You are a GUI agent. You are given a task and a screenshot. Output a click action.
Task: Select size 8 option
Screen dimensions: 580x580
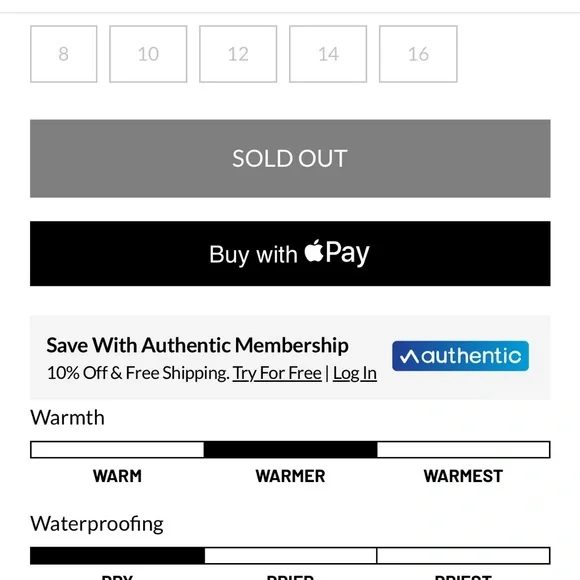click(64, 54)
